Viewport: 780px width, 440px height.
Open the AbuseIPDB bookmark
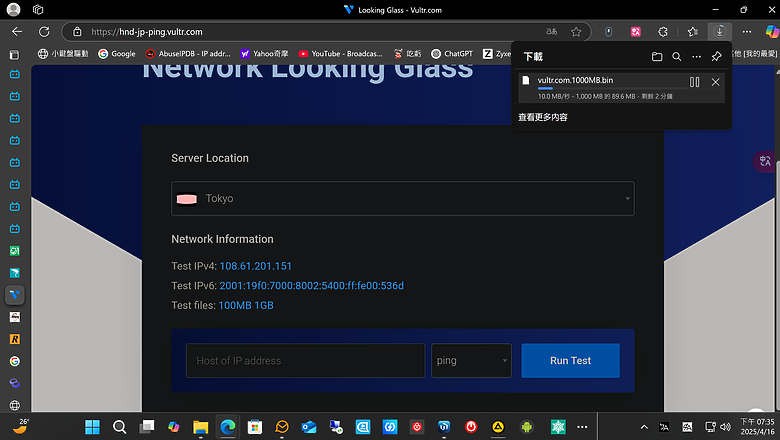point(188,54)
